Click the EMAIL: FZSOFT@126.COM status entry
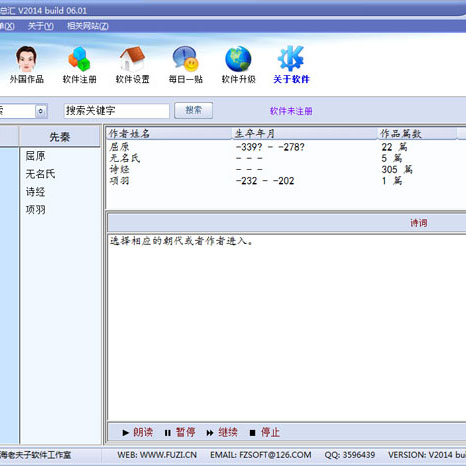The image size is (466, 466). pos(261,455)
